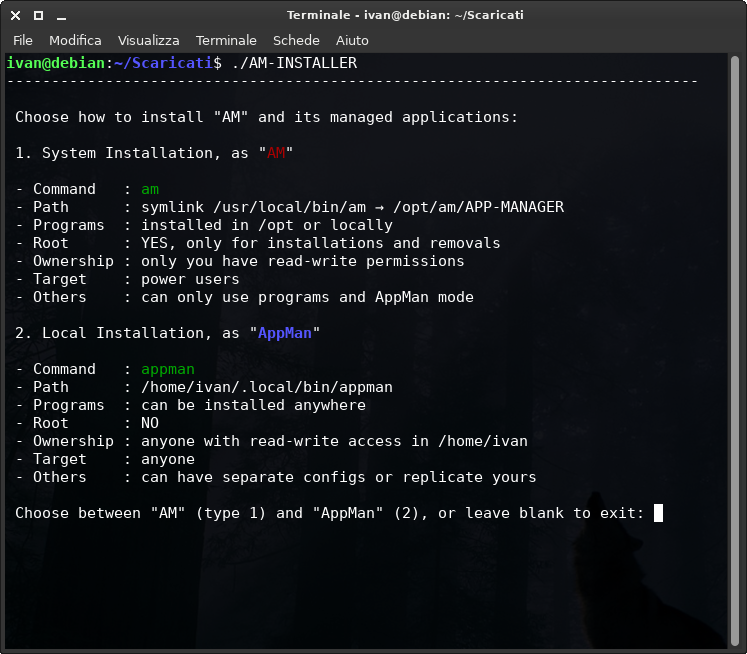
Task: Click the red "AM" label
Action: [x=276, y=153]
